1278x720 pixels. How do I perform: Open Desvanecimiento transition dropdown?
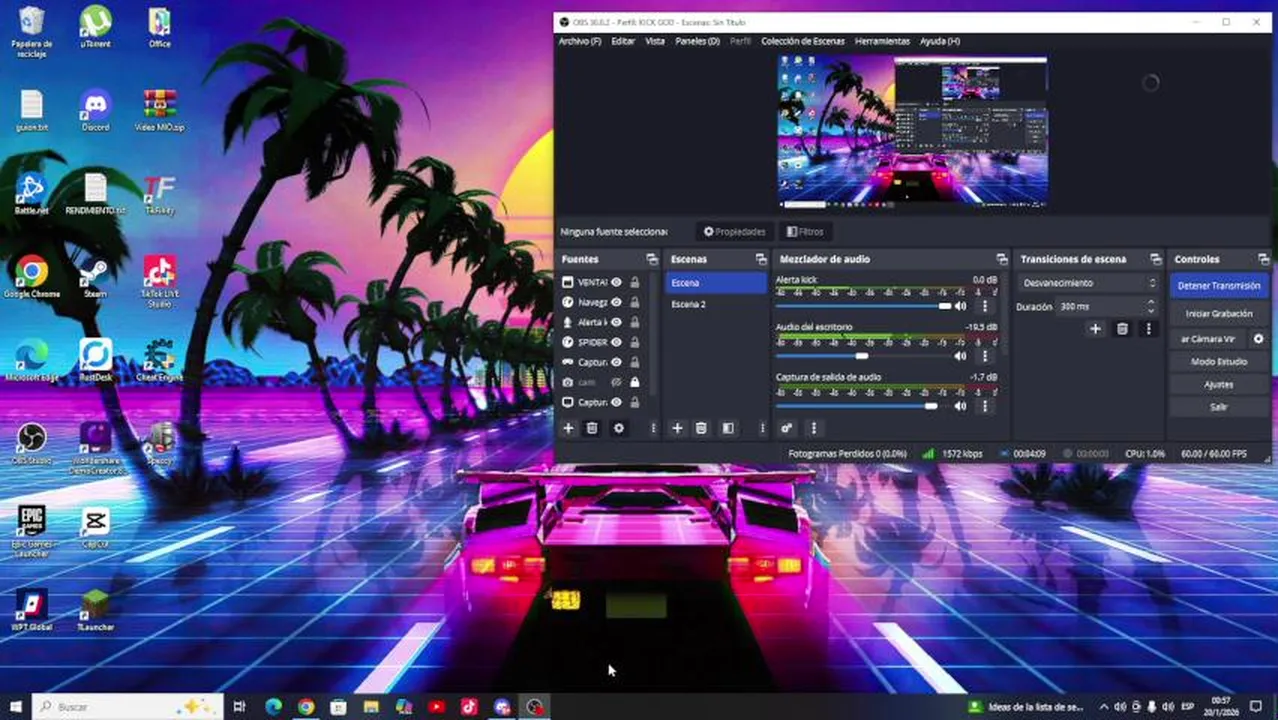point(1088,283)
